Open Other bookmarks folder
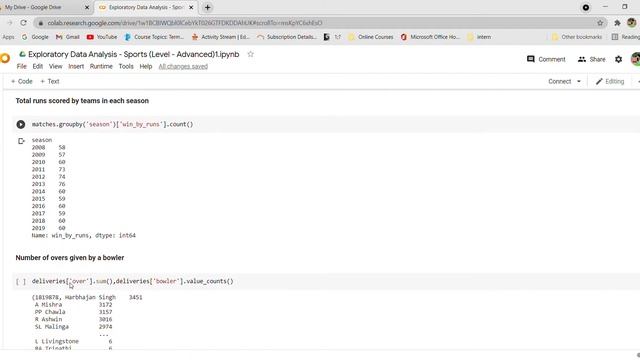 coord(577,37)
